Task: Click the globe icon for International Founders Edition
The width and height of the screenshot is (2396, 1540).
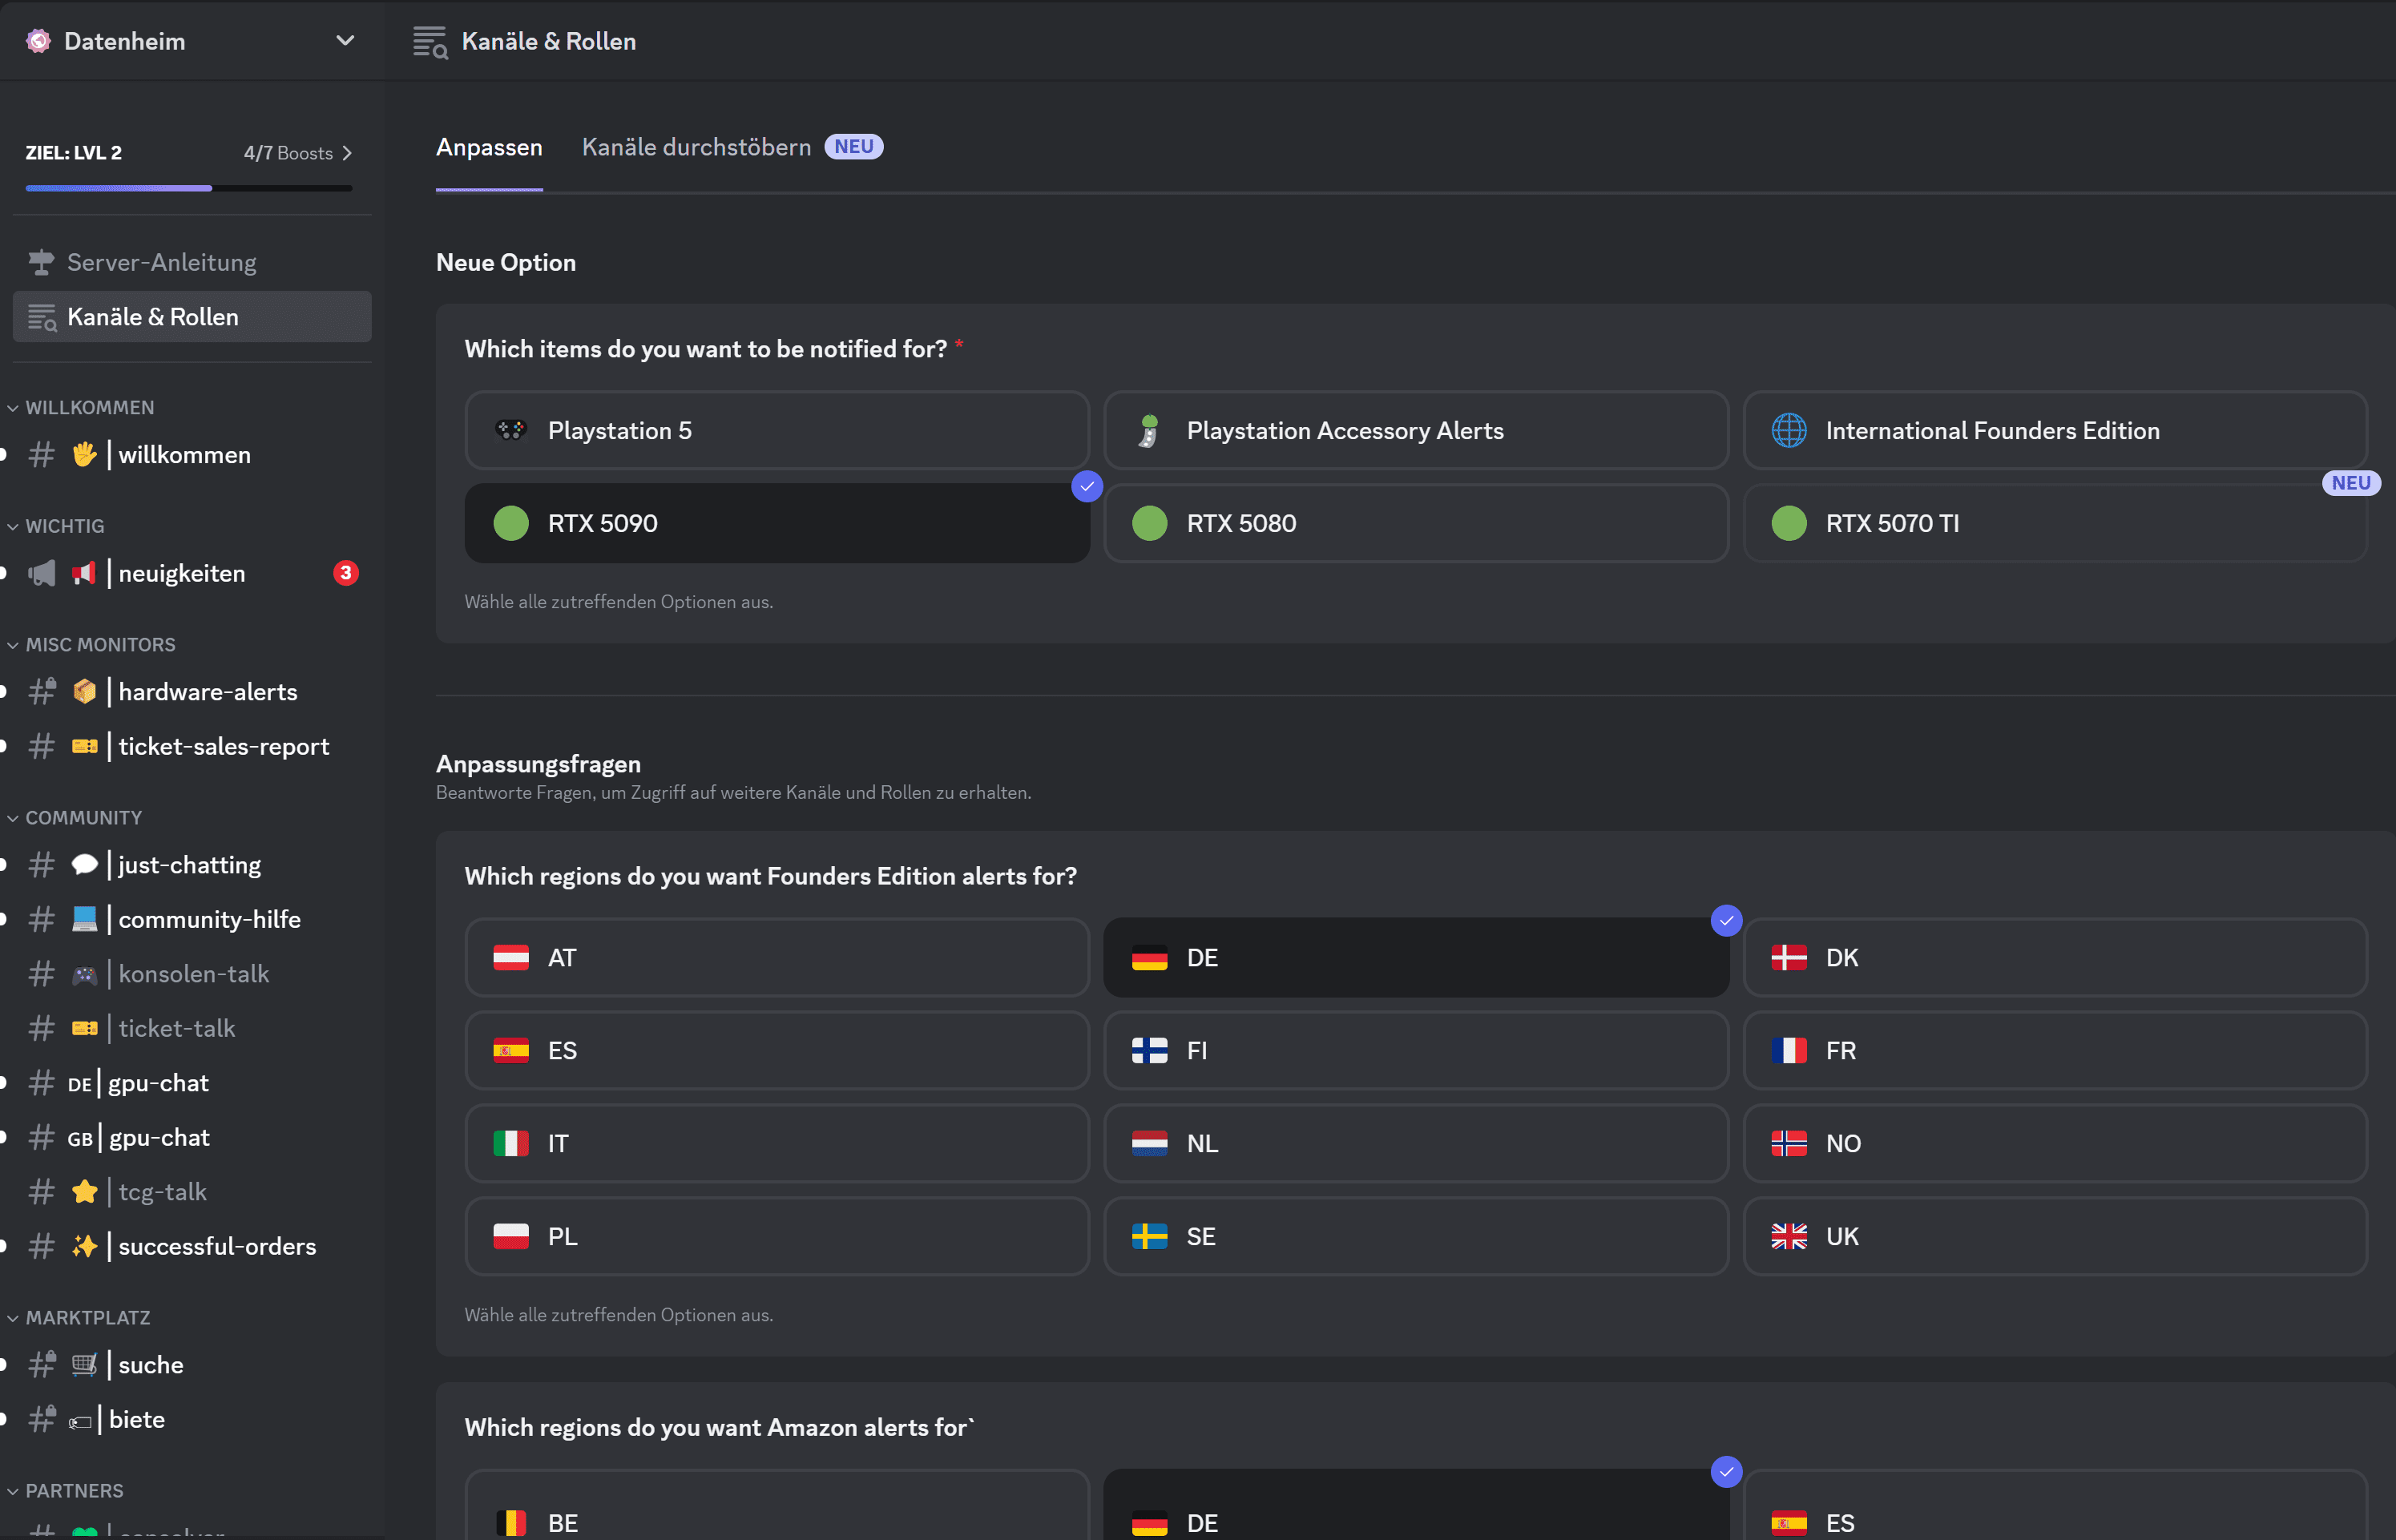Action: pyautogui.click(x=1788, y=430)
